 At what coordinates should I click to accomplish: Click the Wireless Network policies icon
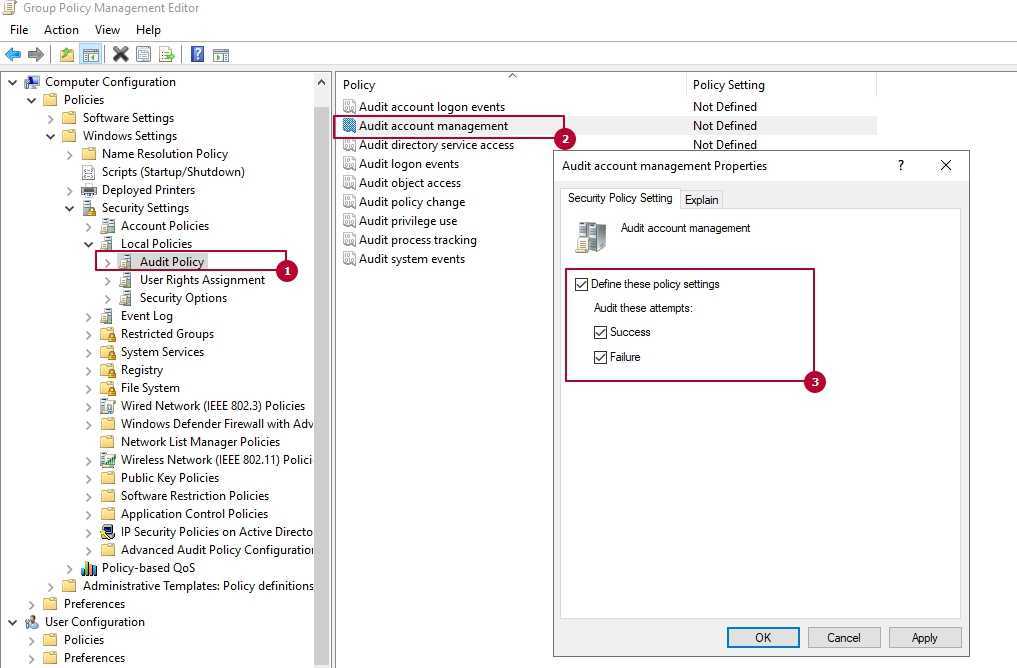[108, 460]
